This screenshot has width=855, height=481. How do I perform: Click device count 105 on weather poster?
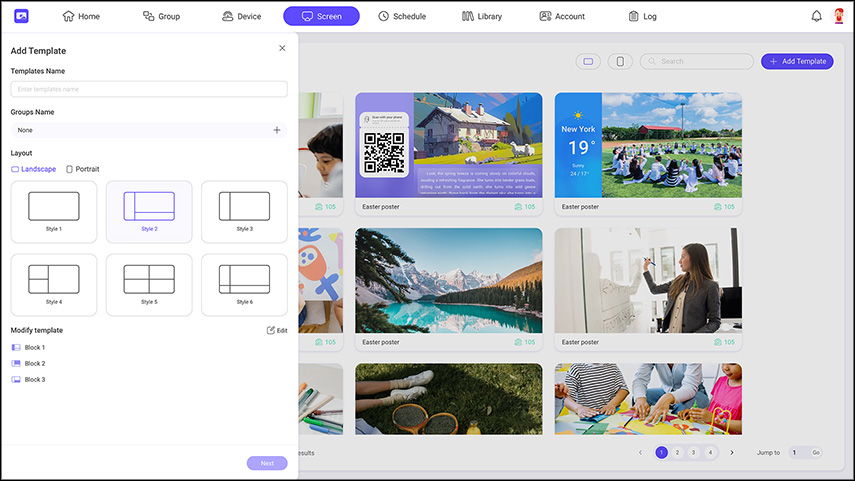pos(724,207)
